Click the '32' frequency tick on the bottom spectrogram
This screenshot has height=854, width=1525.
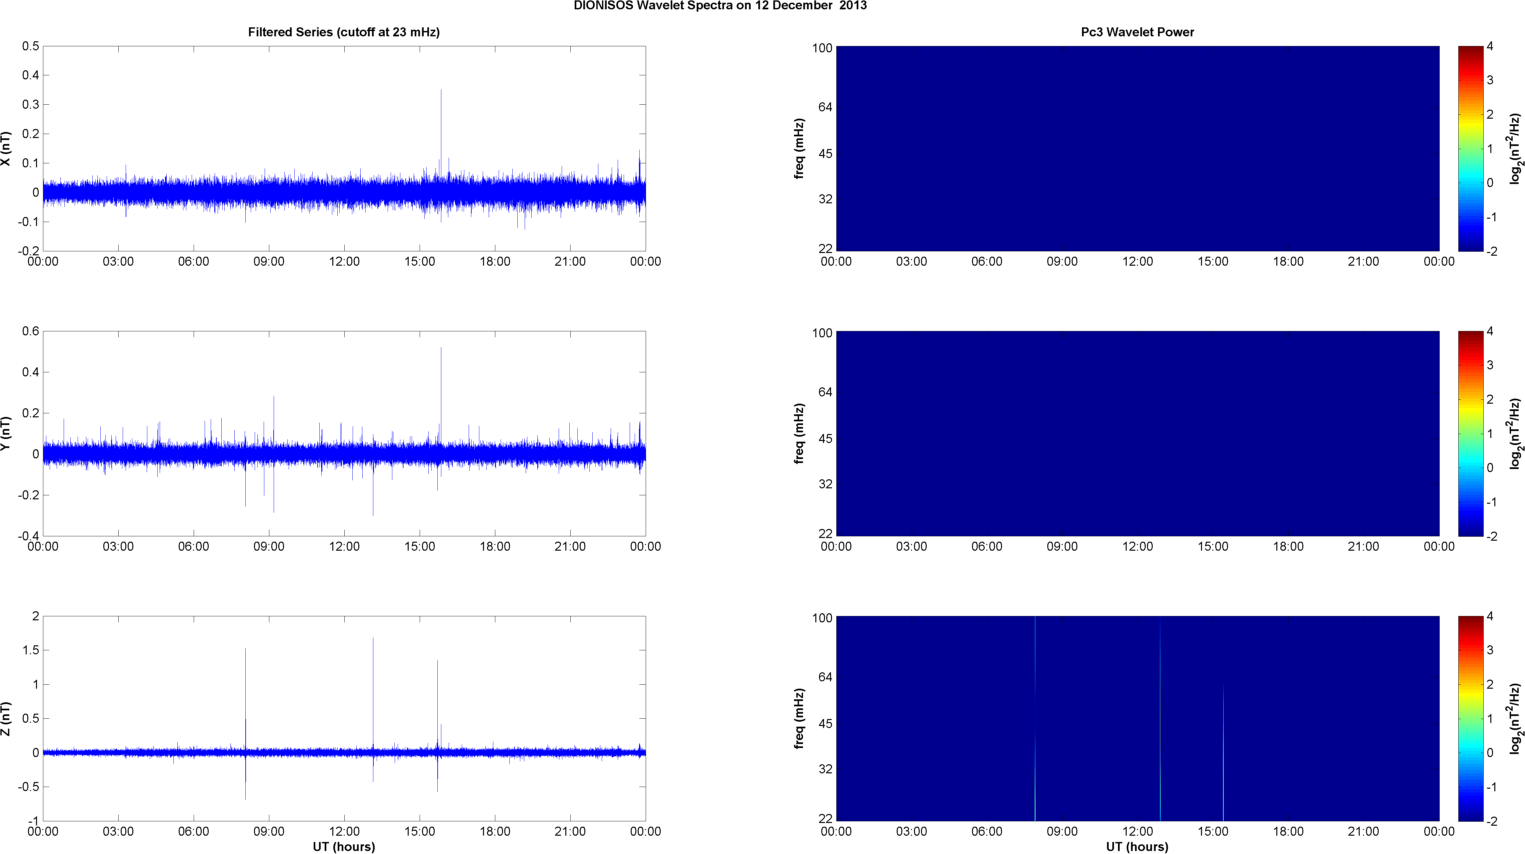coord(825,769)
